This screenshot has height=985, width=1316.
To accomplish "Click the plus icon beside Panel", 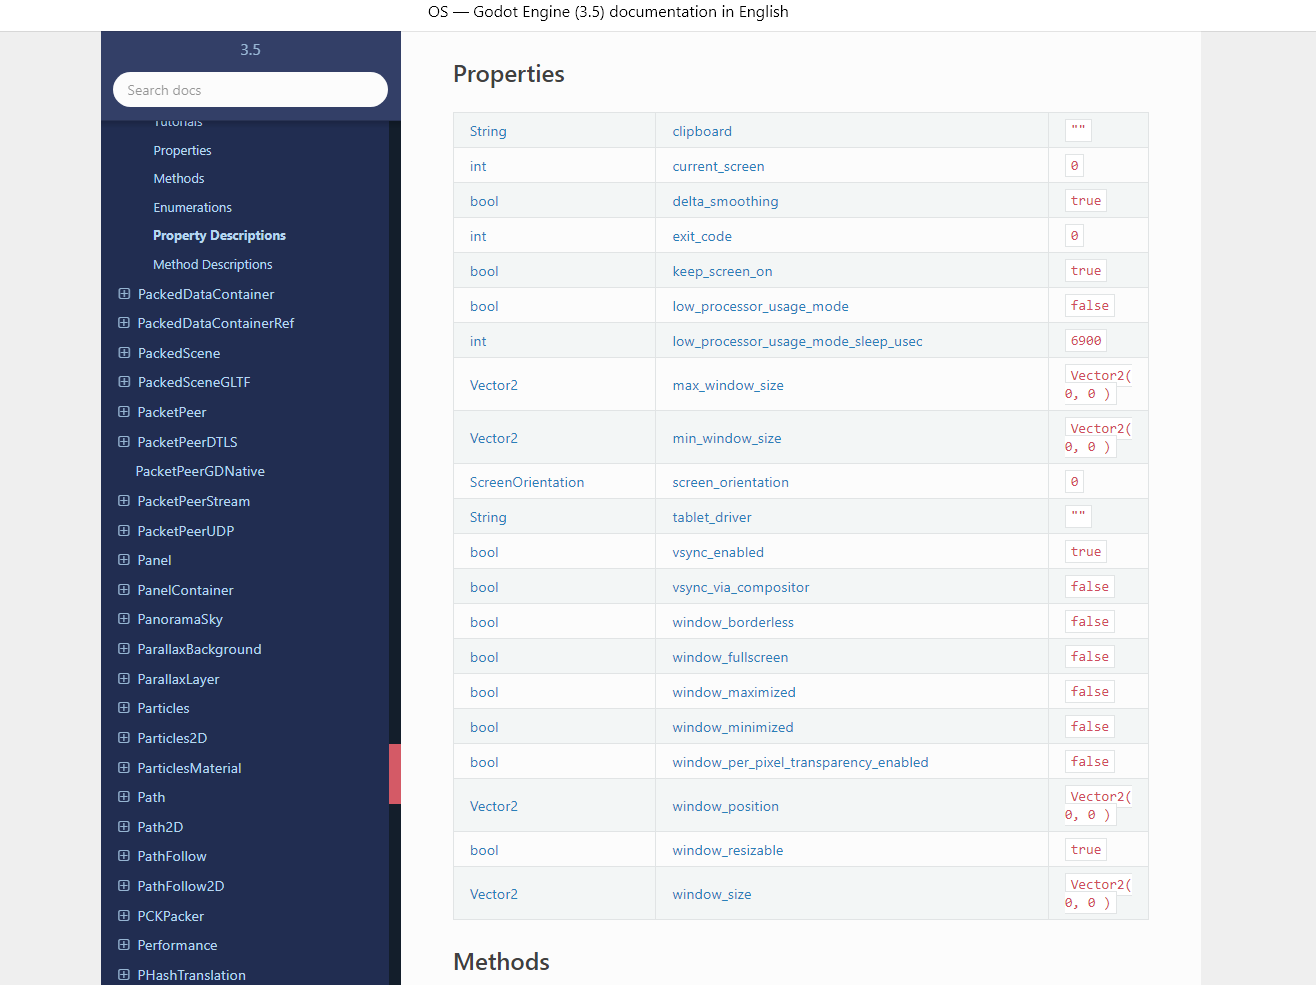I will coord(124,560).
